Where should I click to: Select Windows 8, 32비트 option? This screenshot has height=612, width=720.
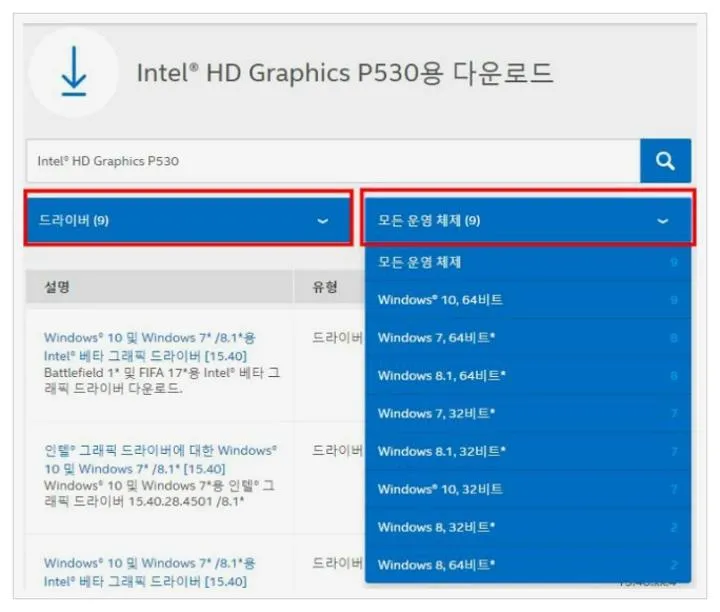tap(528, 527)
